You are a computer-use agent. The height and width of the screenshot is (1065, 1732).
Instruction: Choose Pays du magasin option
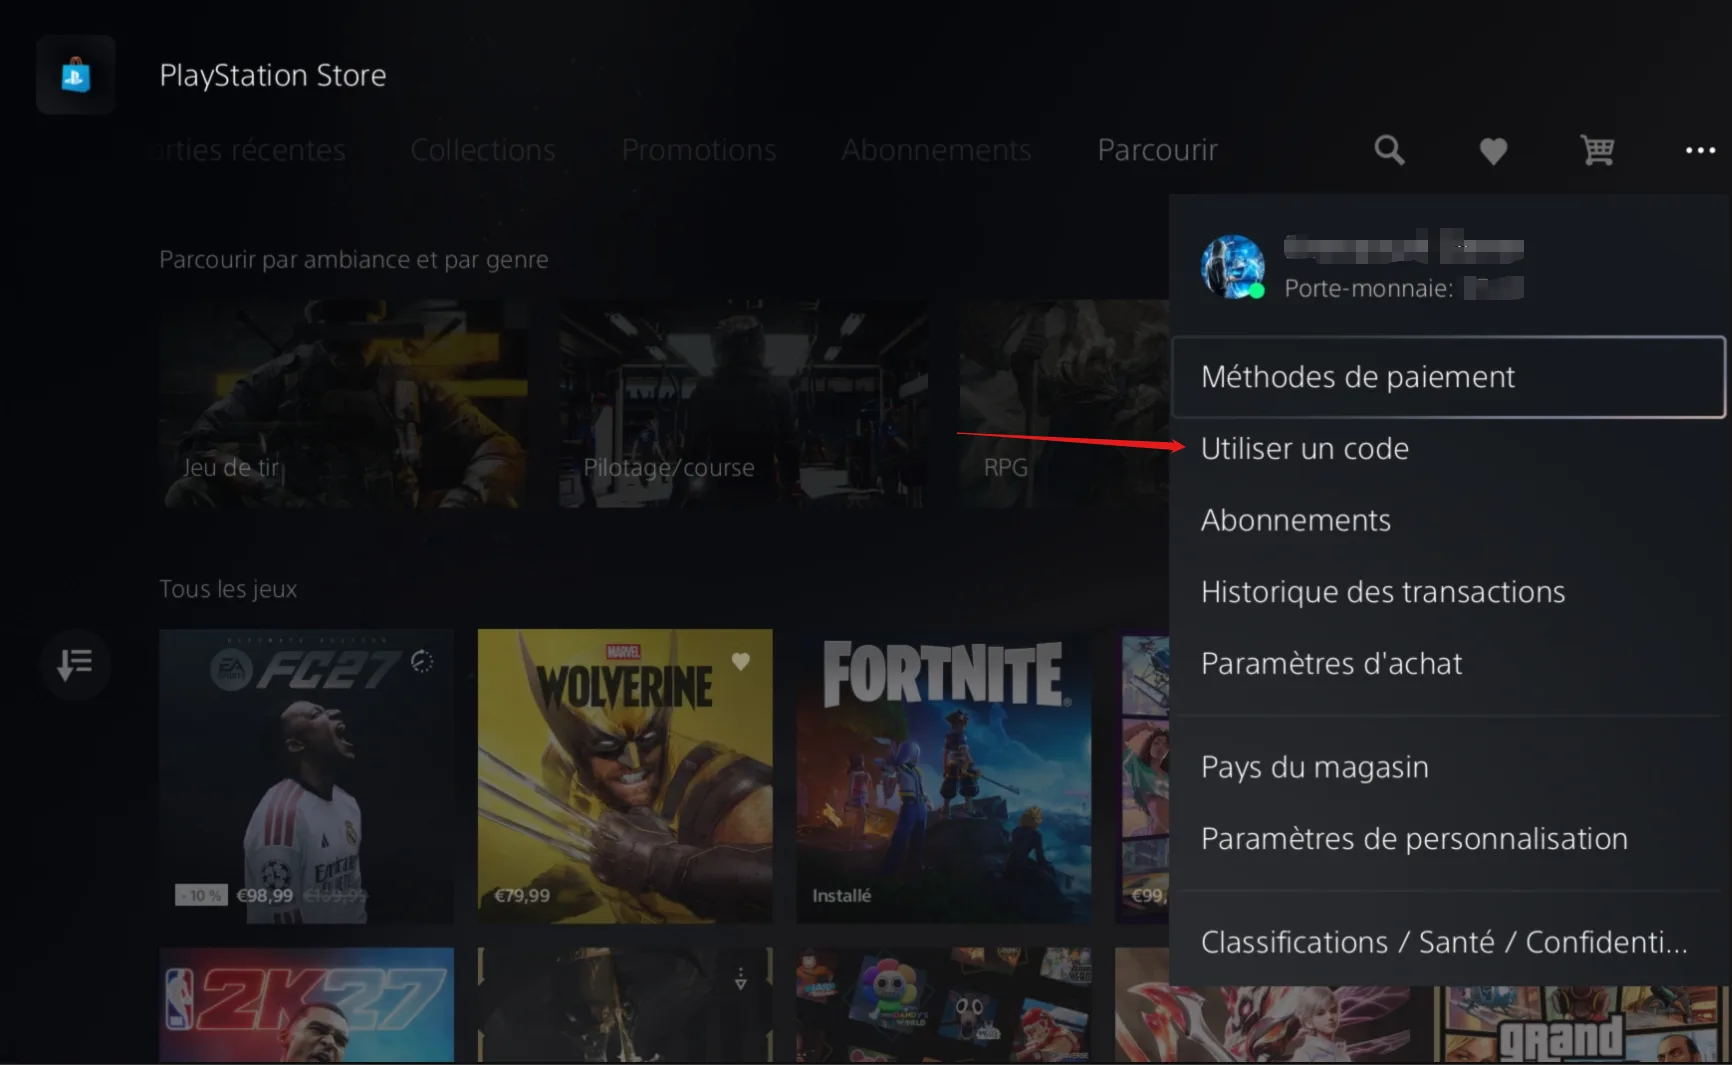[1448, 767]
